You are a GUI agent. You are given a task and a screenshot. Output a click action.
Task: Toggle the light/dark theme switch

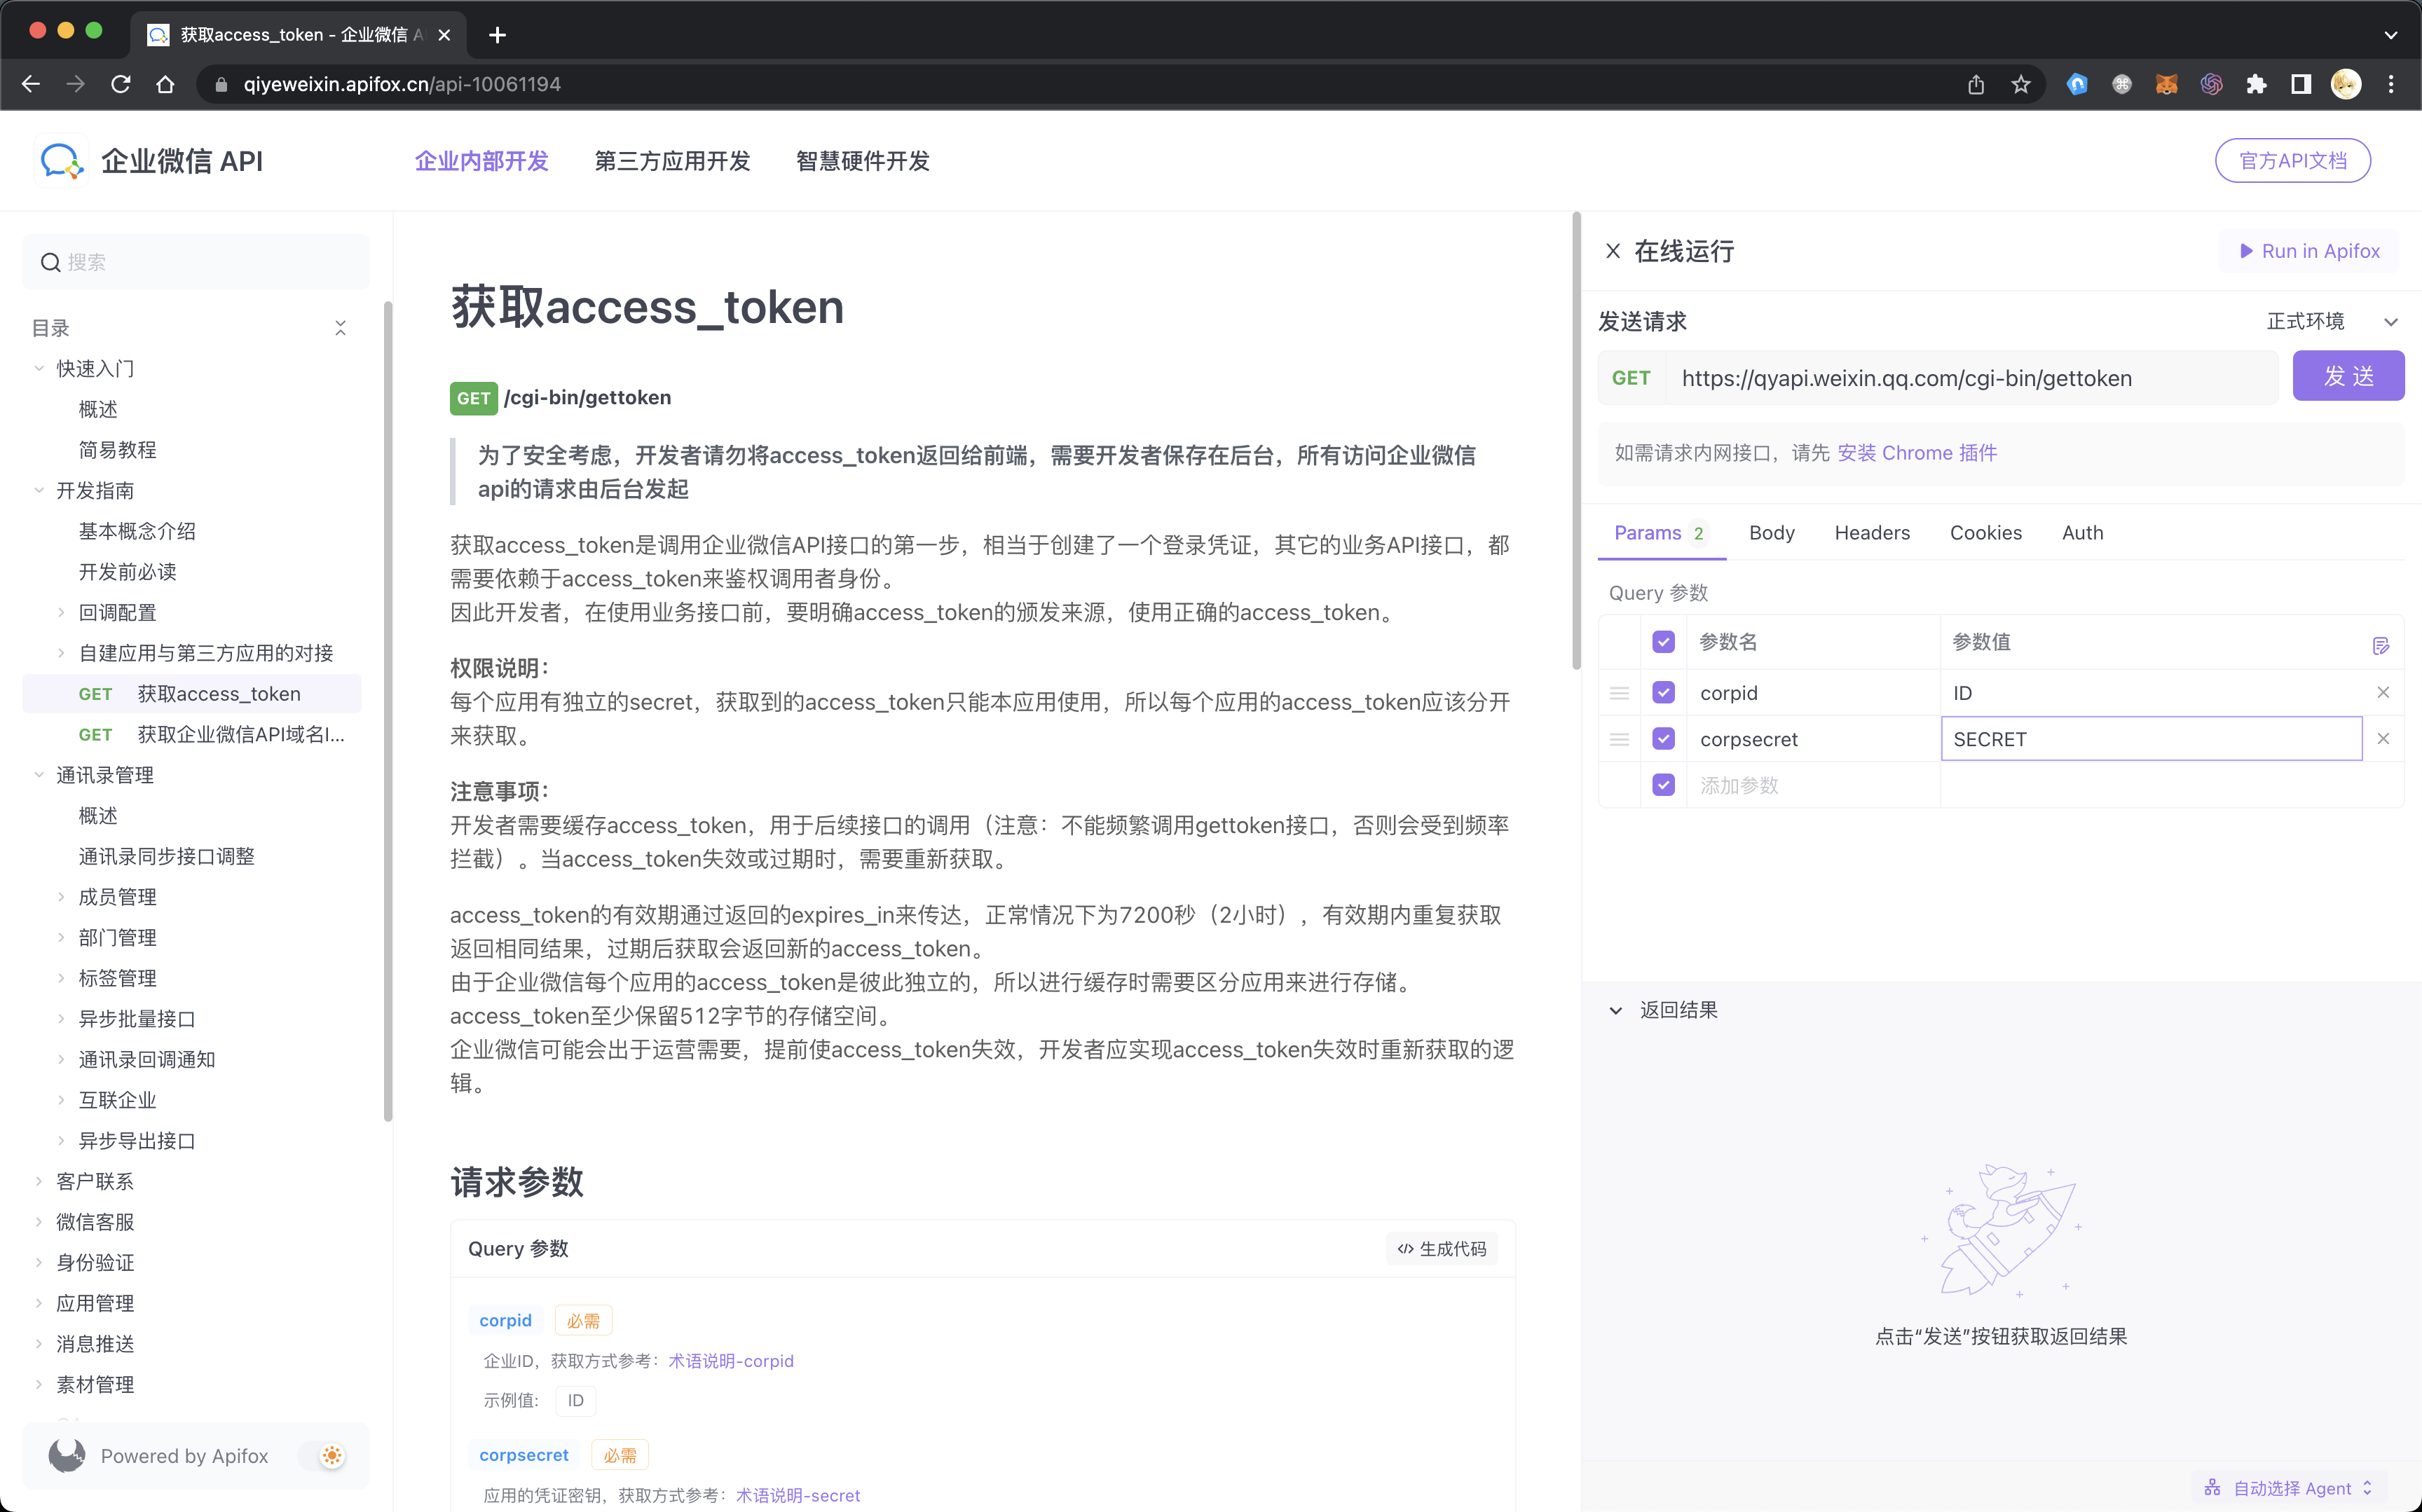tap(322, 1455)
